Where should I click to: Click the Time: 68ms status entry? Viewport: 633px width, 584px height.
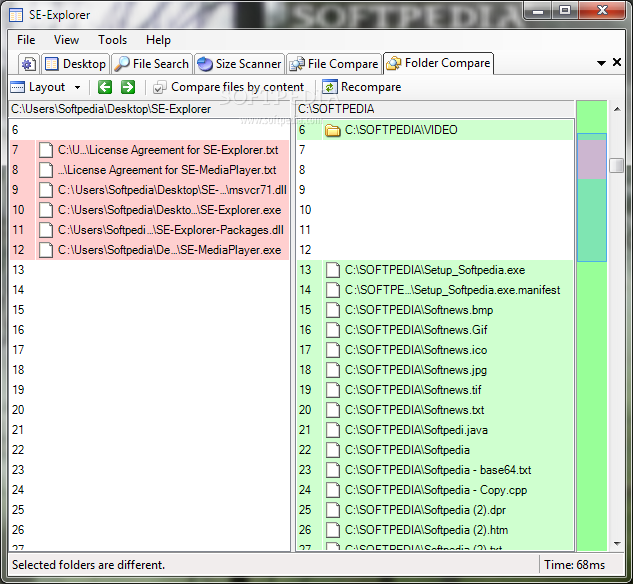click(x=574, y=565)
